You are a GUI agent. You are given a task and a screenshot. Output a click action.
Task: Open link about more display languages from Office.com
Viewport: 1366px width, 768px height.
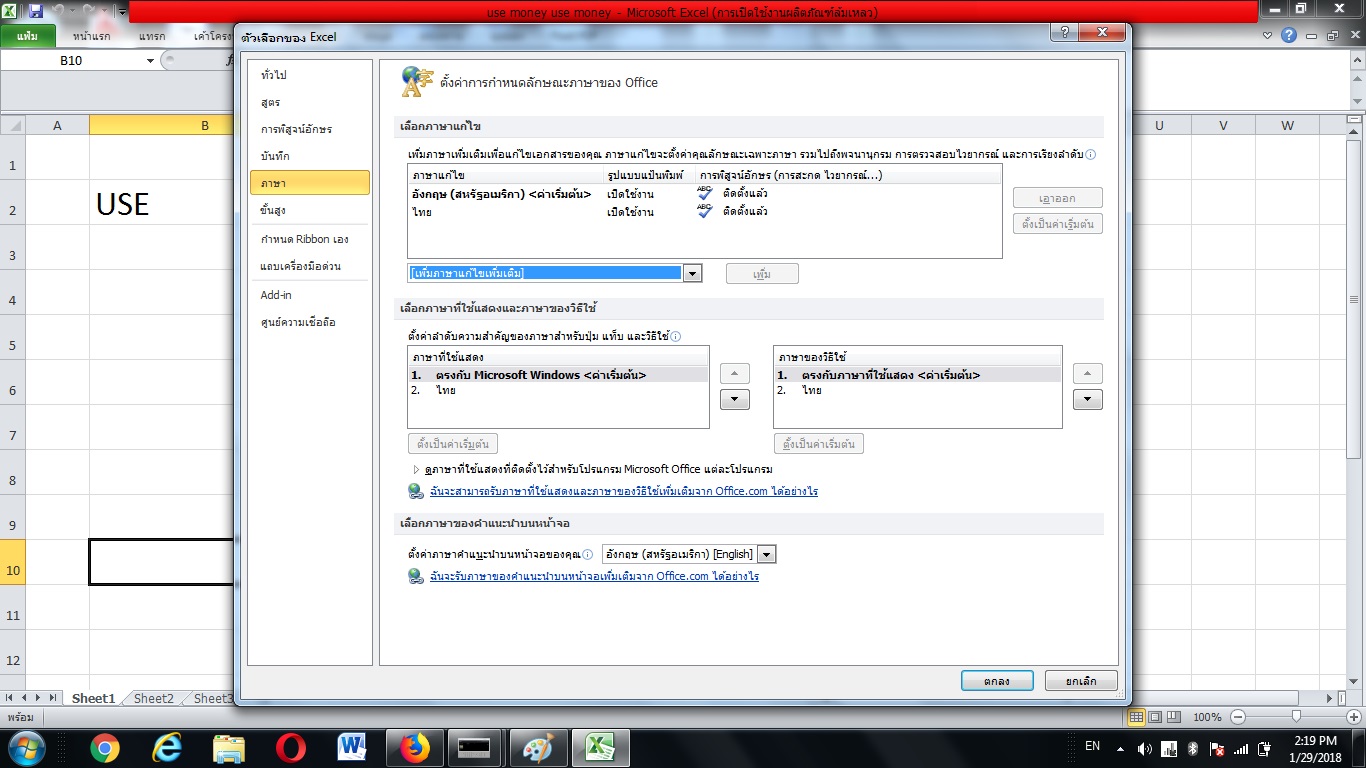click(x=624, y=491)
